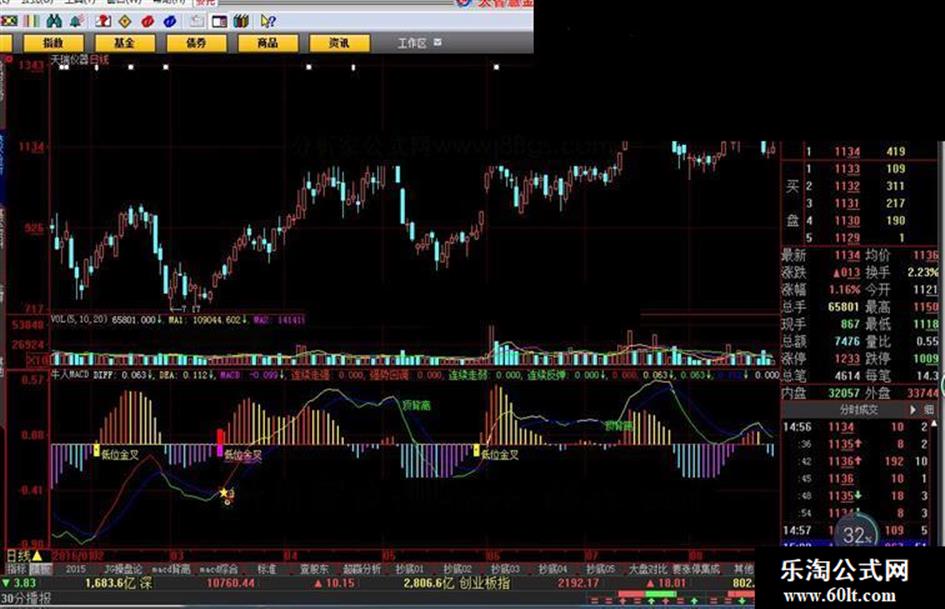Click the 总手 65801 value

[843, 307]
